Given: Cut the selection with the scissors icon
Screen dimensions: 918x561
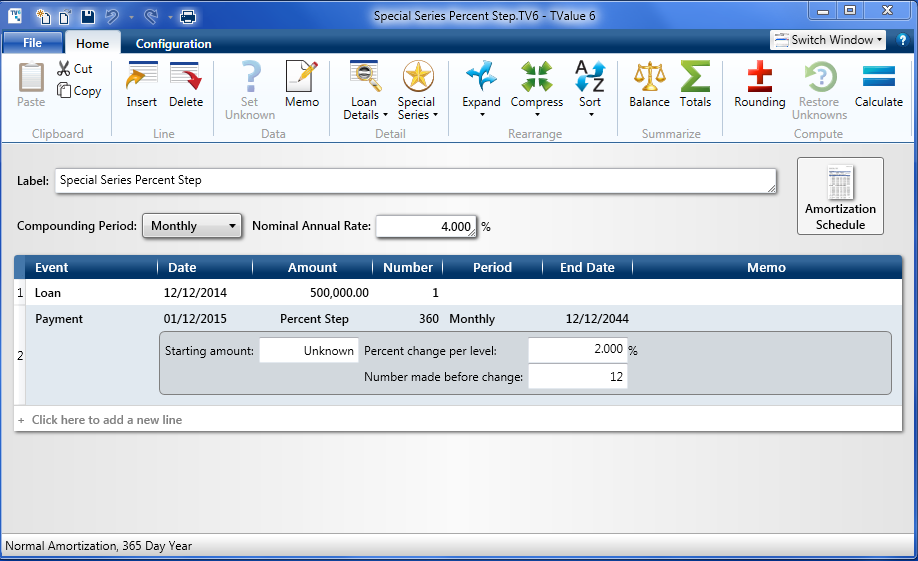Looking at the screenshot, I should pyautogui.click(x=75, y=69).
